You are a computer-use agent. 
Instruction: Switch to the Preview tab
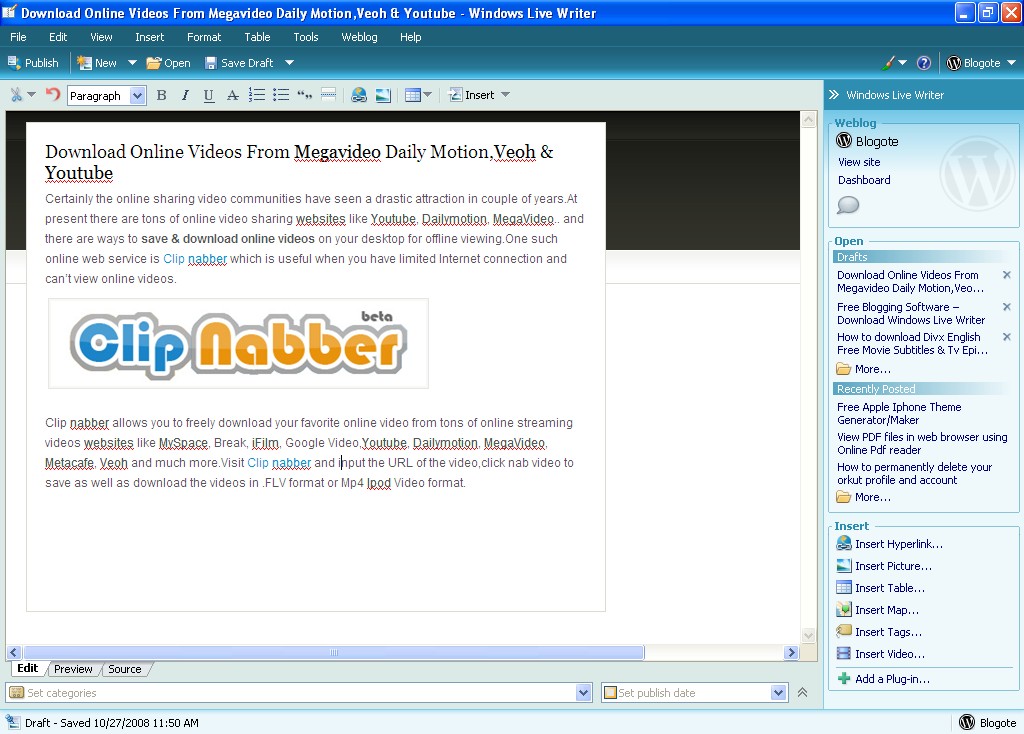point(73,669)
